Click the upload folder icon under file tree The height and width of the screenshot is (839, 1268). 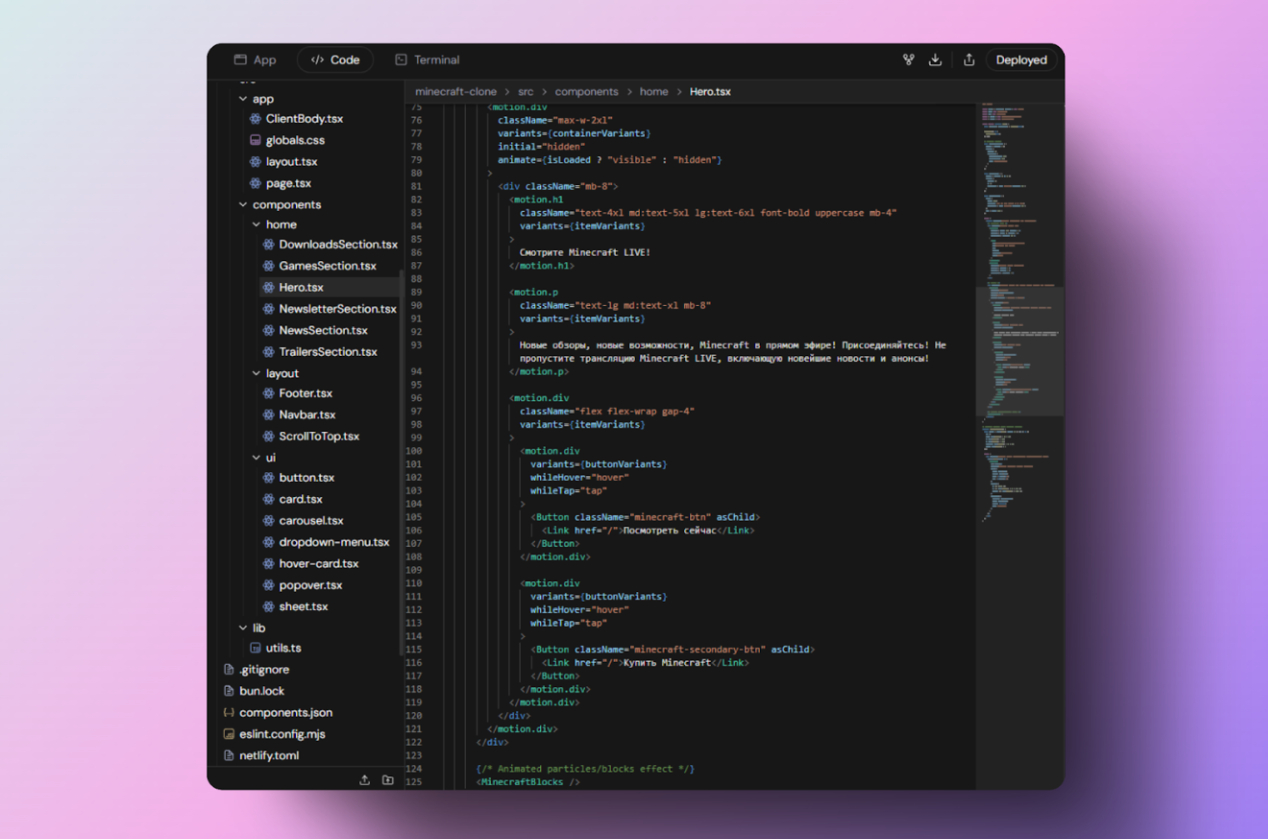click(x=388, y=780)
